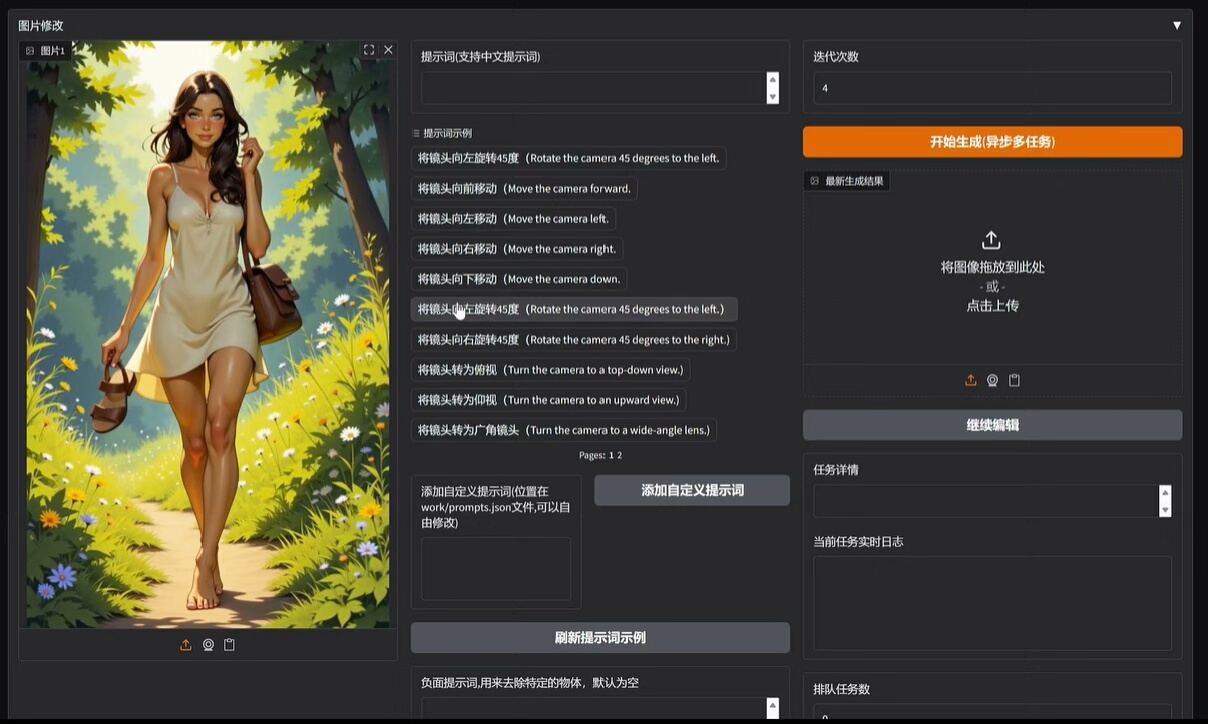Click upload icon below 图片1 image

pos(186,645)
